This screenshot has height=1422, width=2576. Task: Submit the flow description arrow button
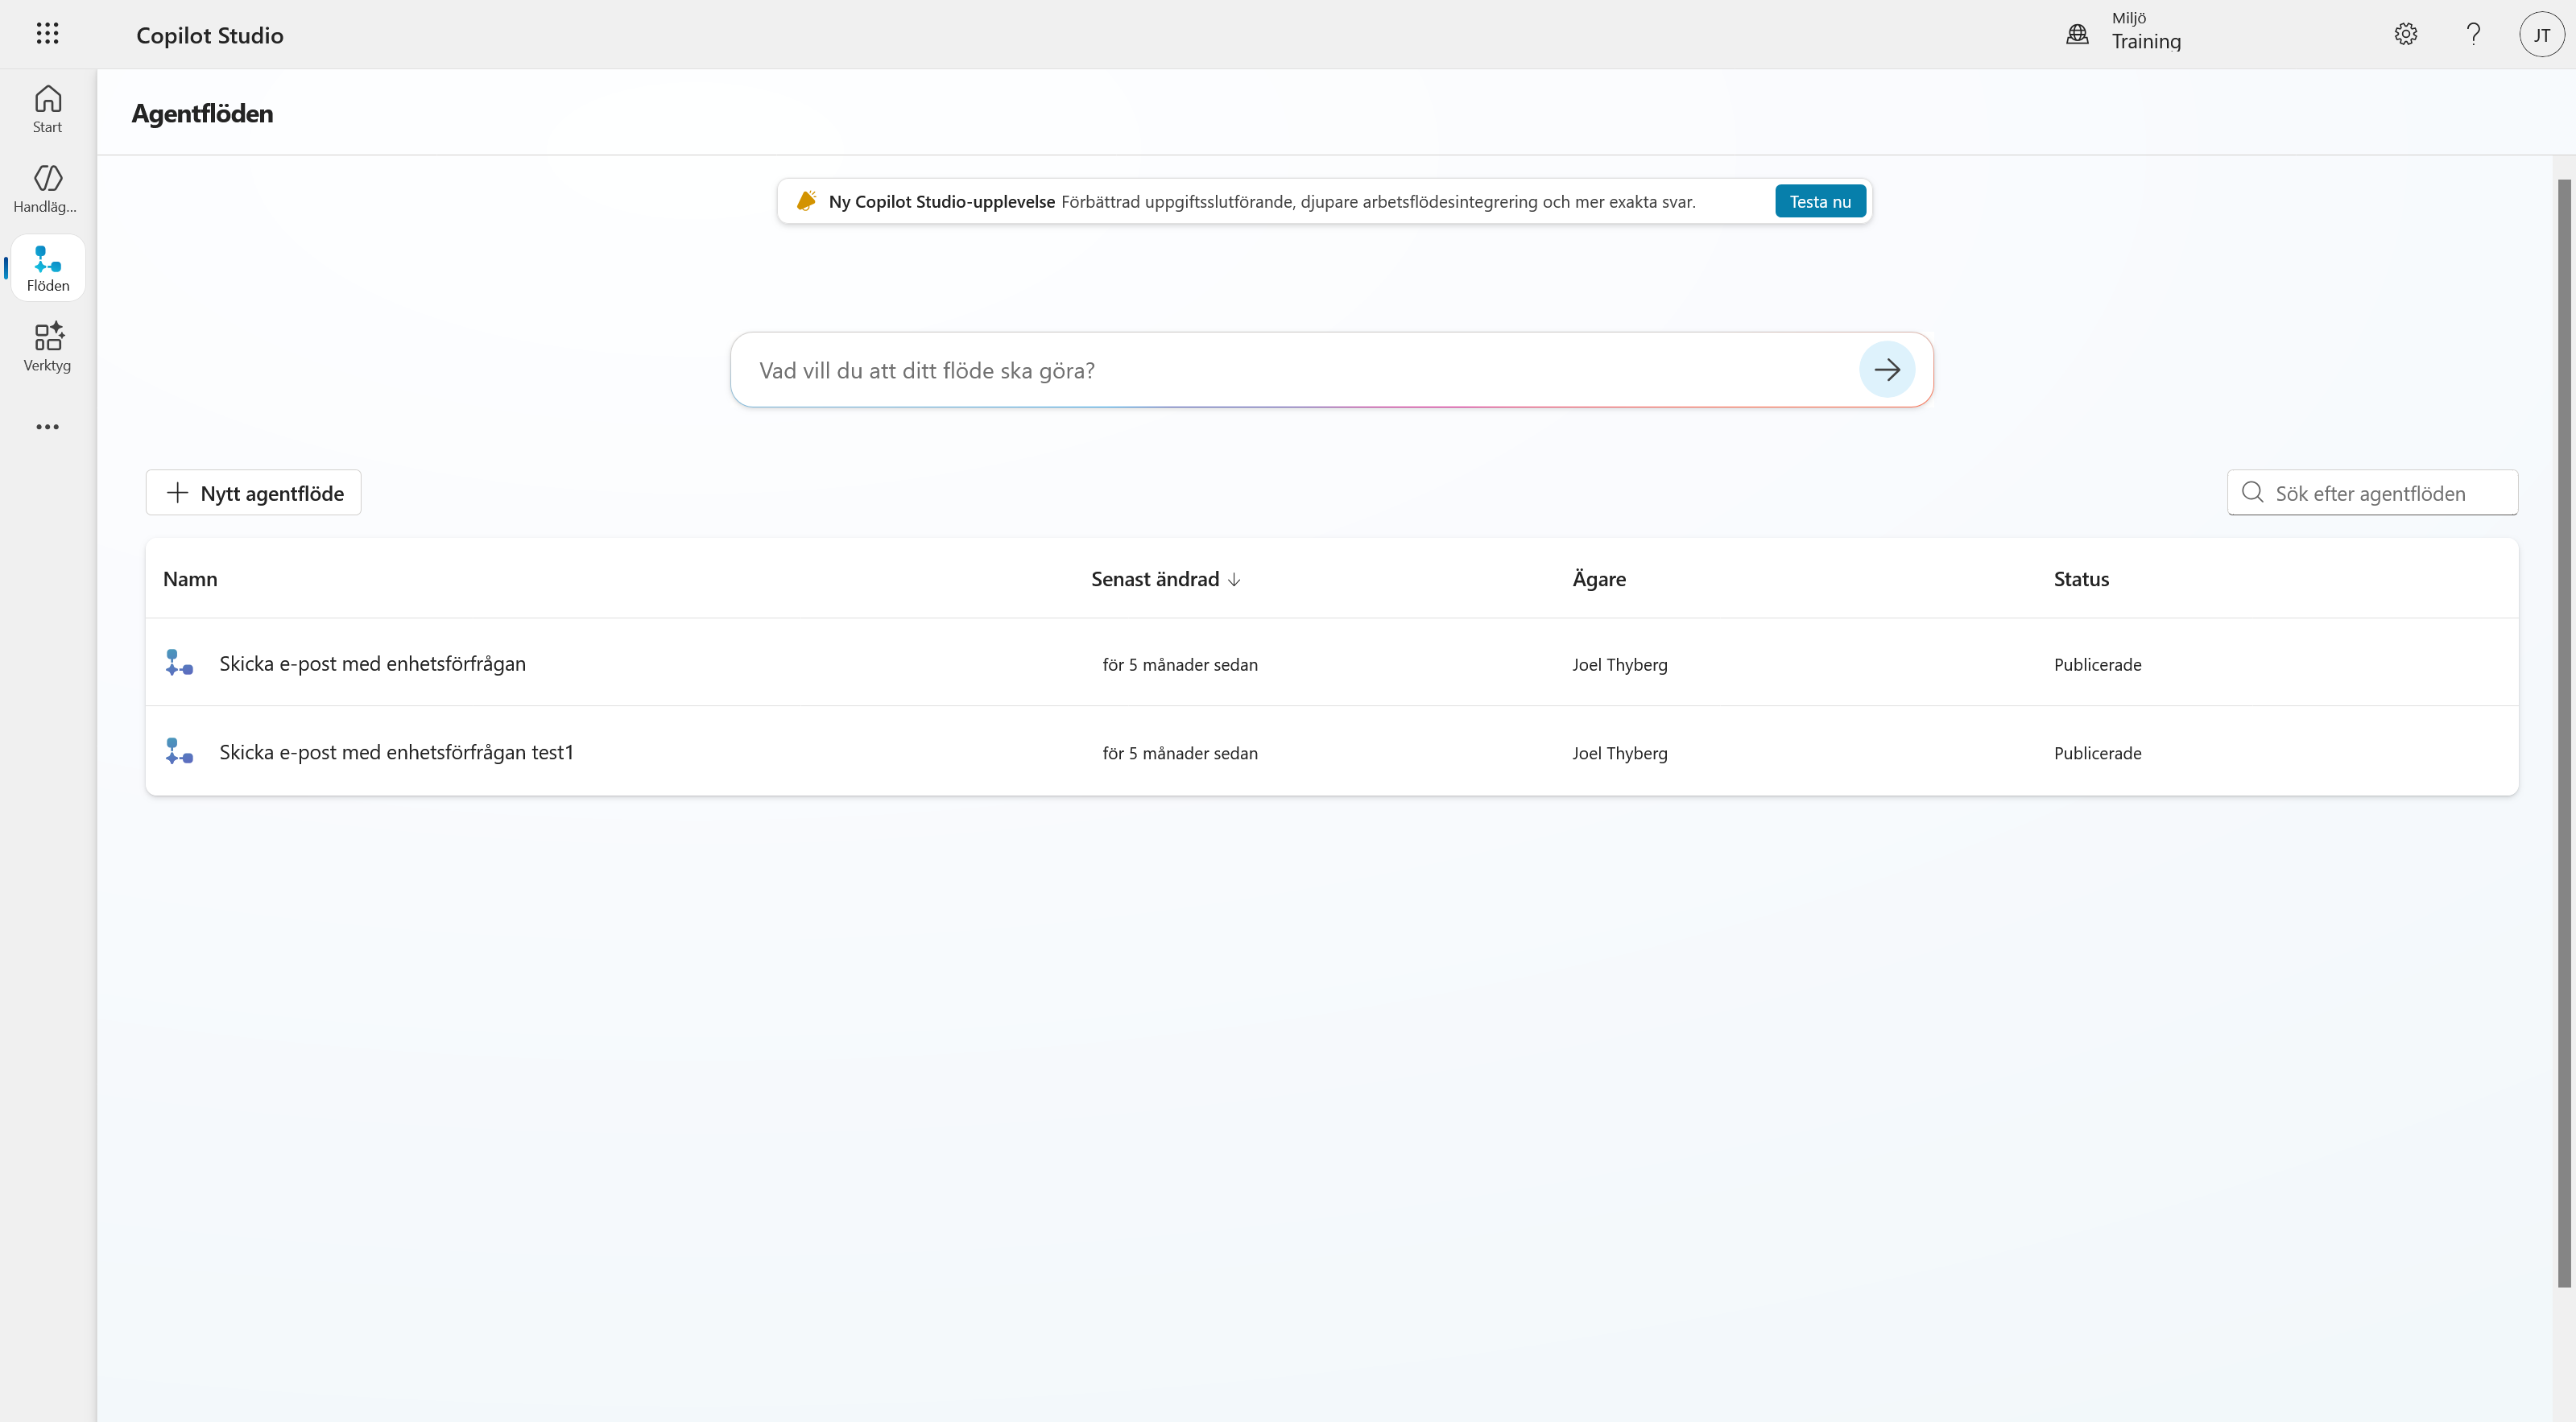(x=1886, y=370)
